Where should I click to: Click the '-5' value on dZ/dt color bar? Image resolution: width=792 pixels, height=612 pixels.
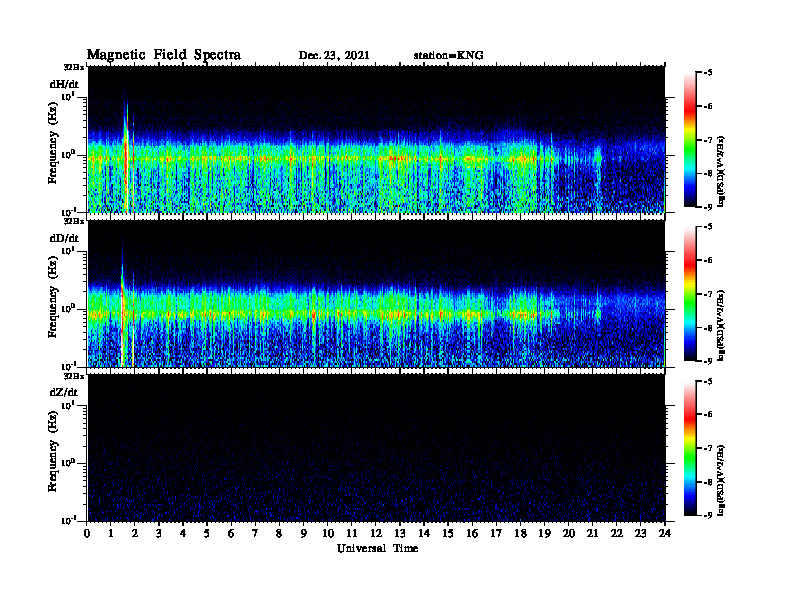[708, 381]
